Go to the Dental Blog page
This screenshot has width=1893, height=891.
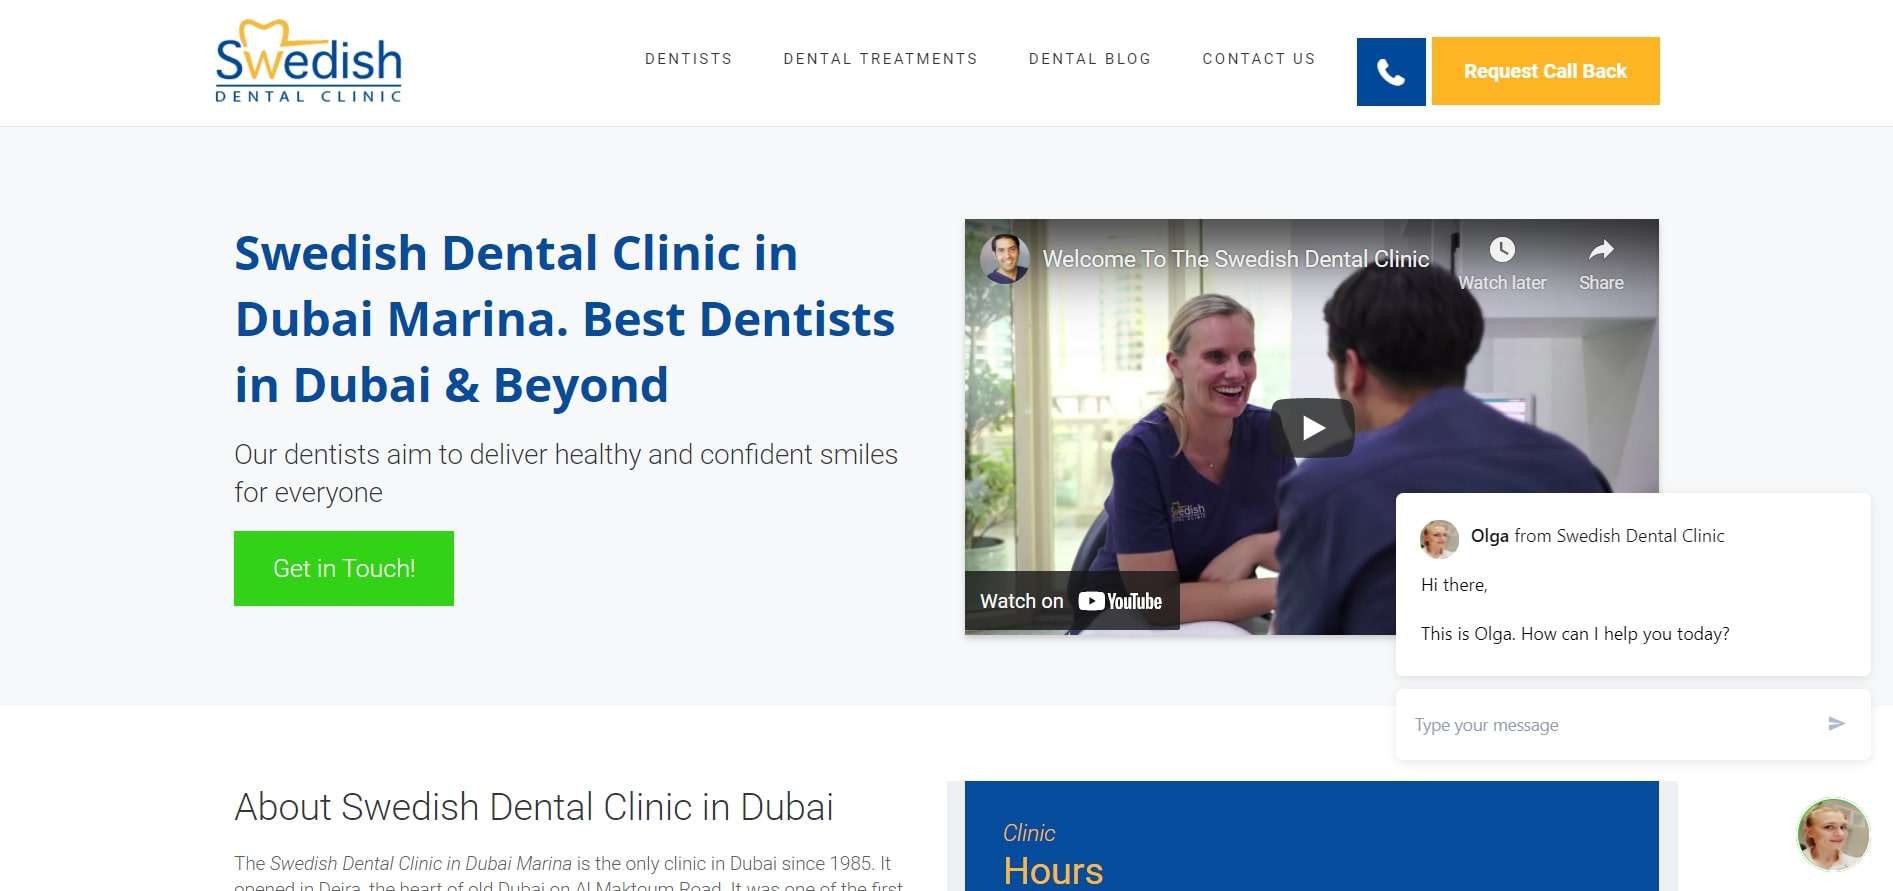pyautogui.click(x=1090, y=59)
